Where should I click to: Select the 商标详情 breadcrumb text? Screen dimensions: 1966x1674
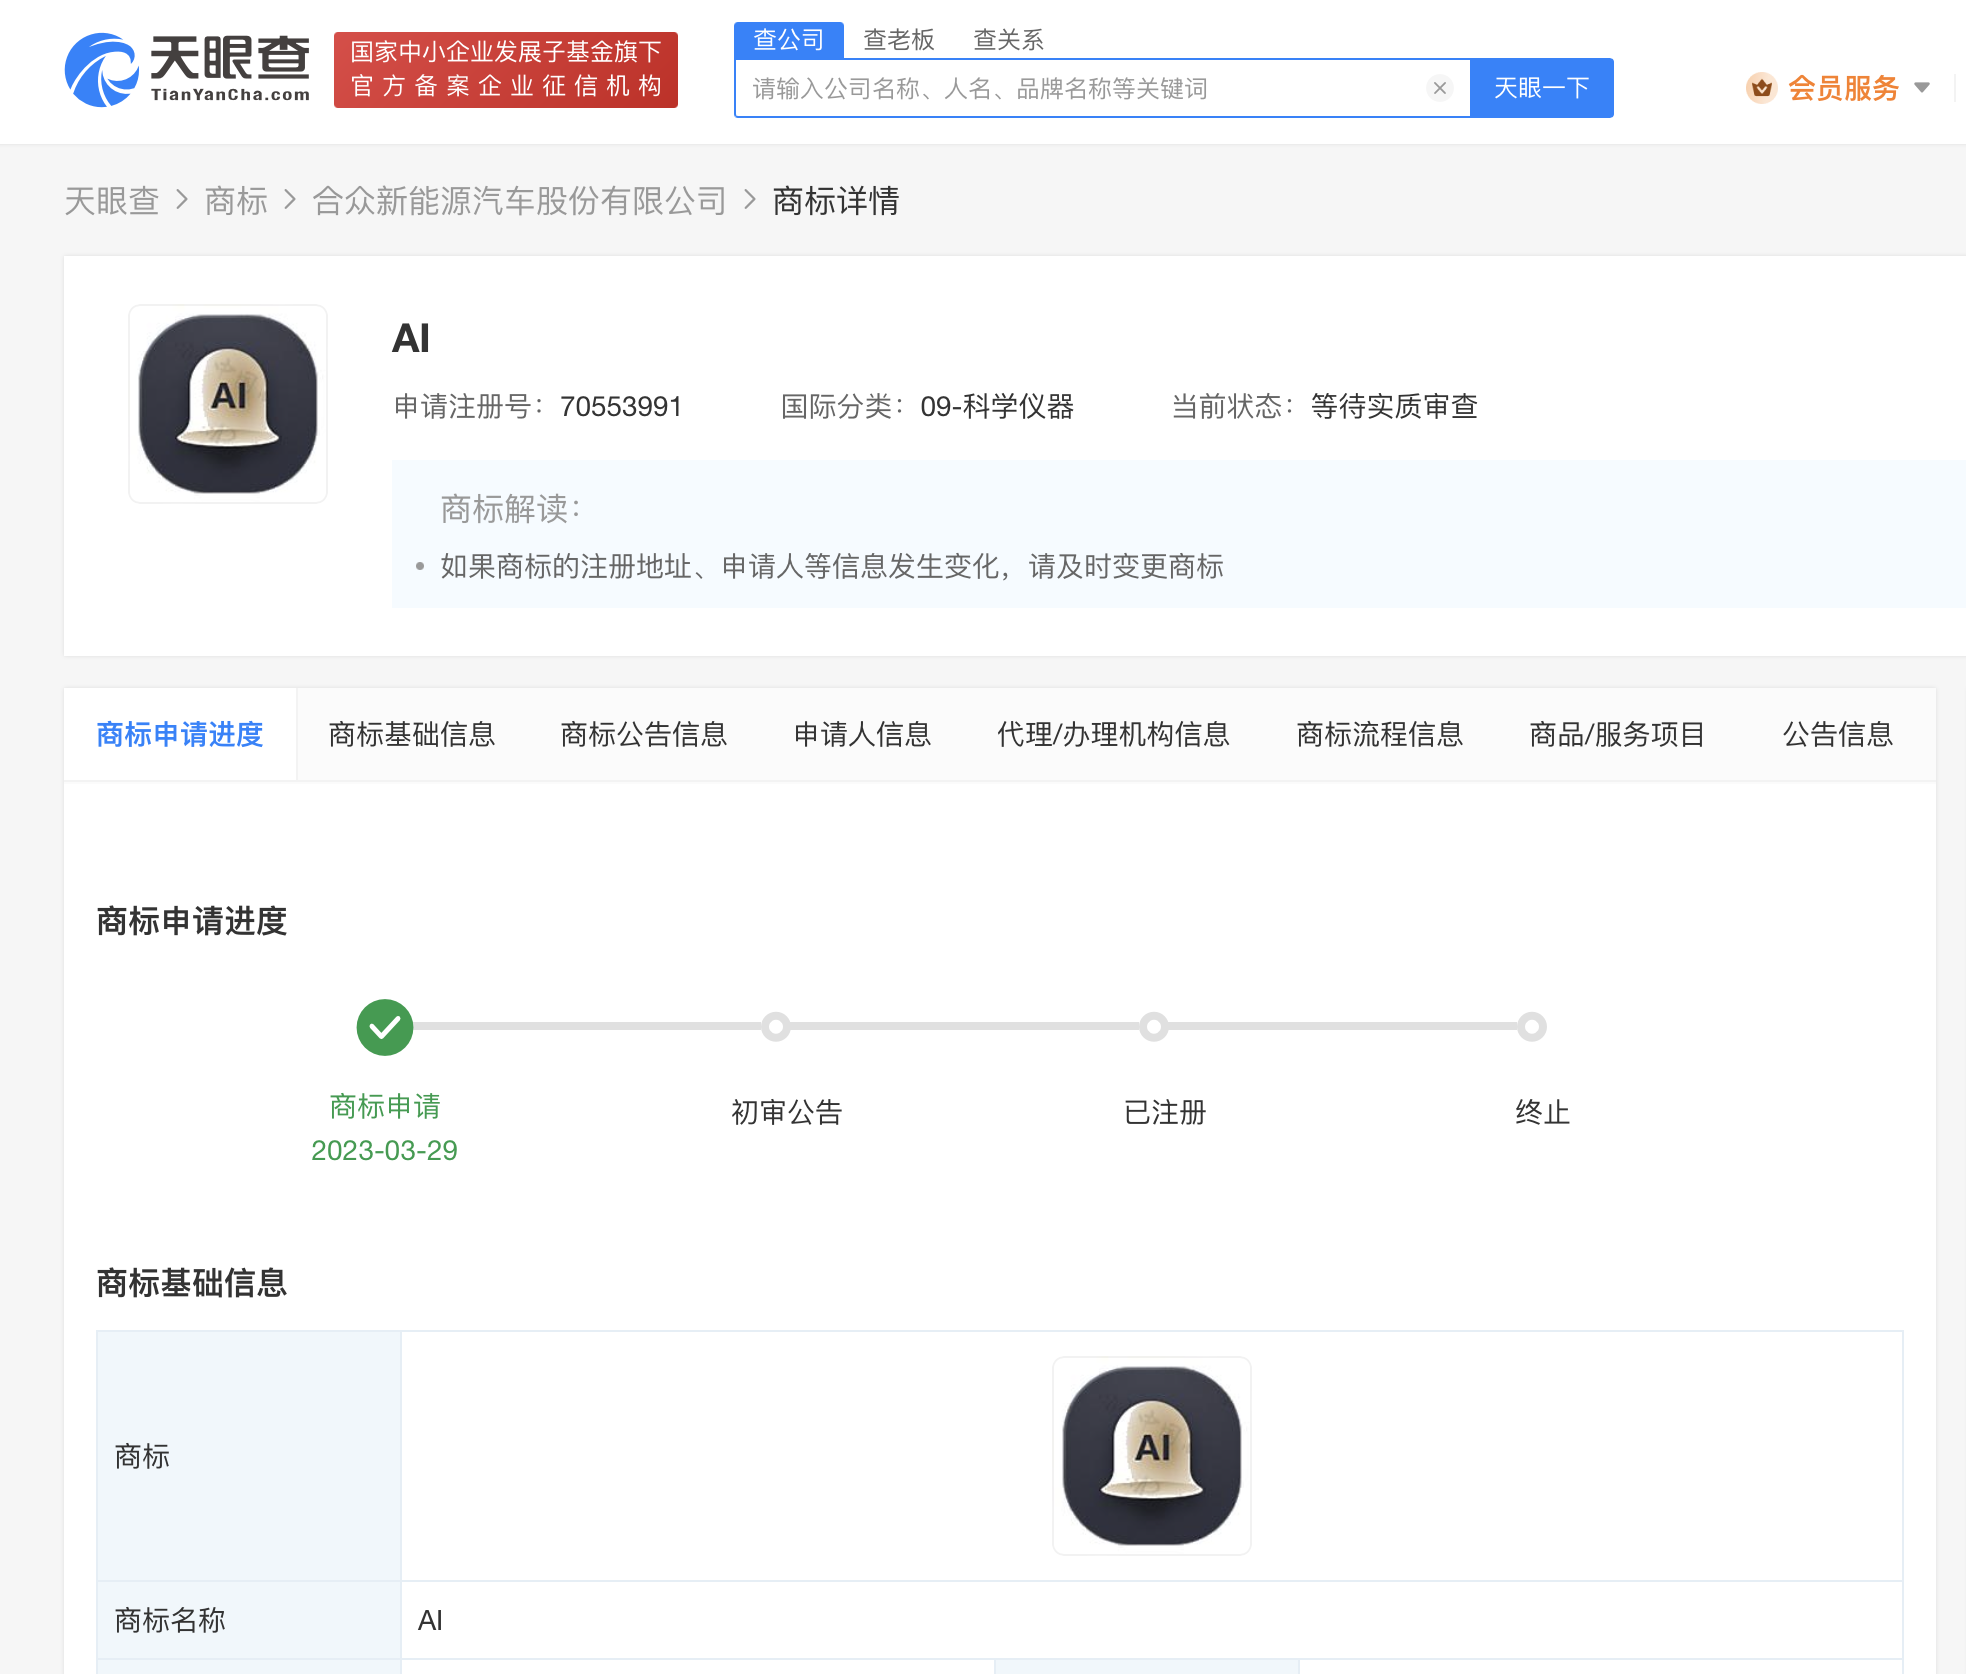tap(836, 201)
